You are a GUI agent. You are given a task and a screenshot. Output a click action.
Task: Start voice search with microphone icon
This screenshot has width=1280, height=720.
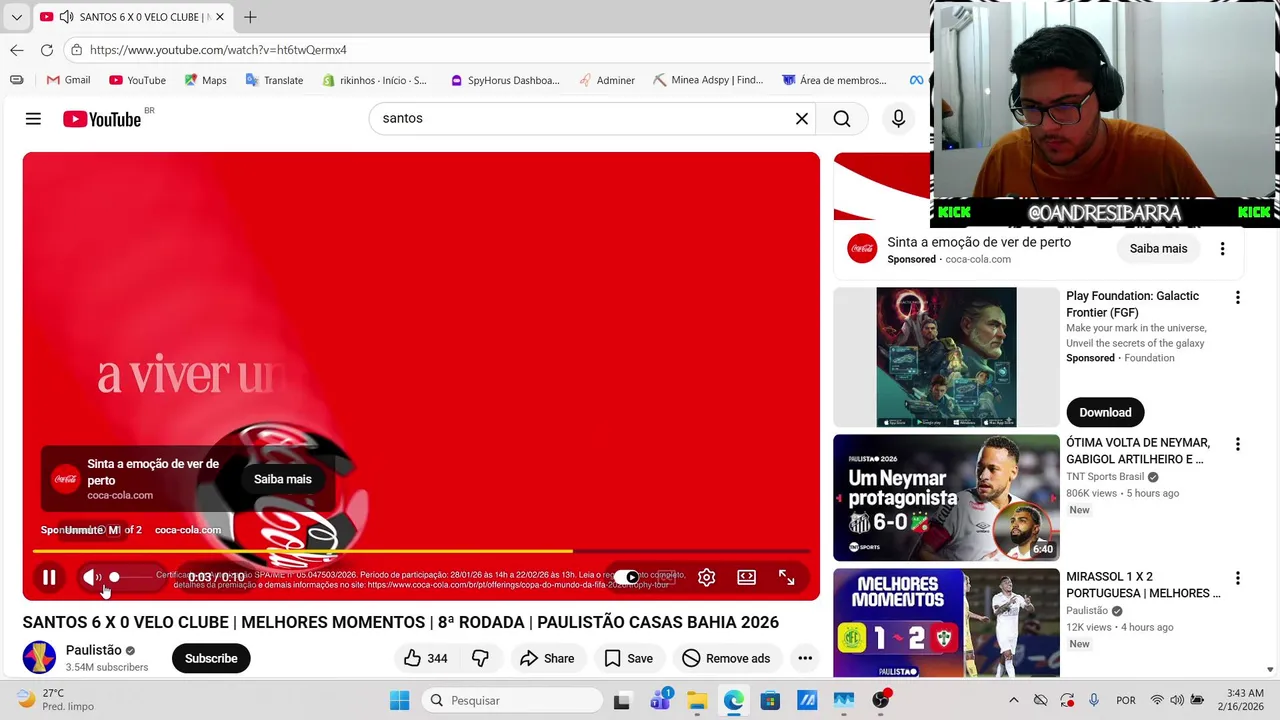point(898,119)
